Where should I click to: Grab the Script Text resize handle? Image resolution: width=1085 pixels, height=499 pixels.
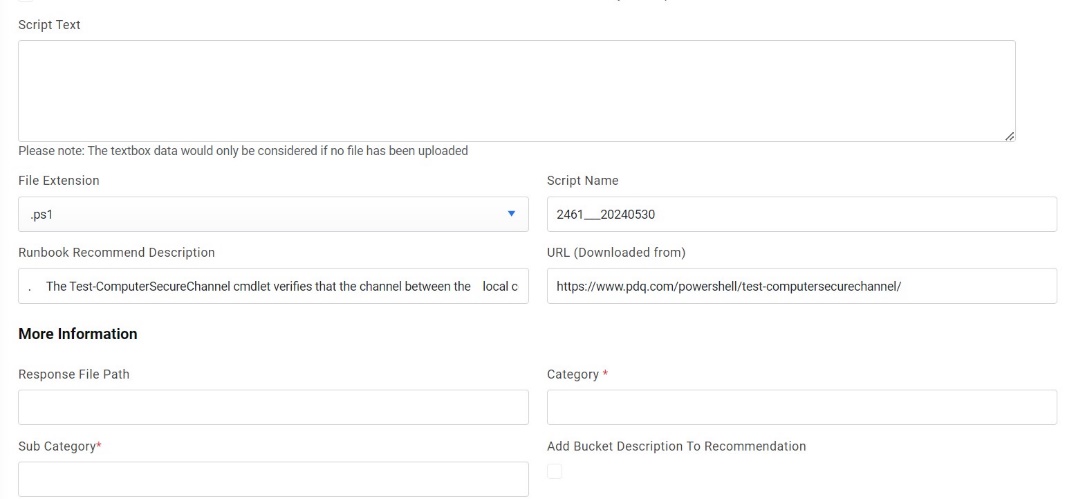pyautogui.click(x=1009, y=135)
